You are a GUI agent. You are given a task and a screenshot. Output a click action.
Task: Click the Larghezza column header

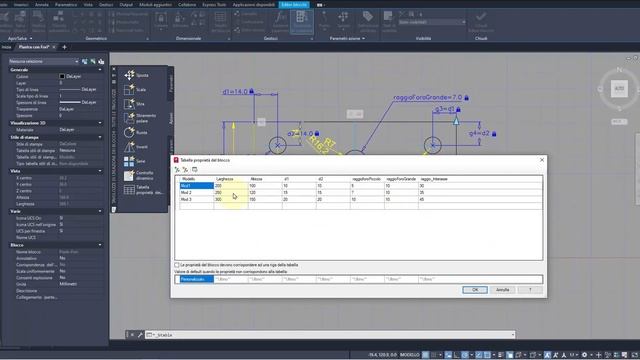click(231, 179)
